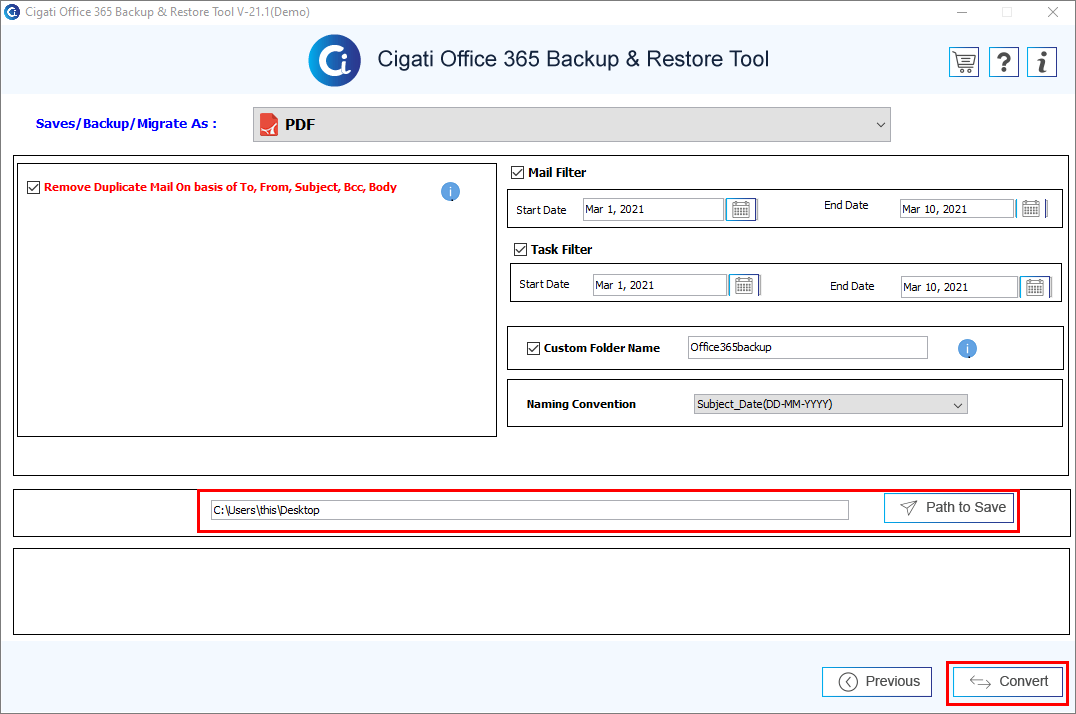The height and width of the screenshot is (714, 1076).
Task: Edit the Task Filter End Date field
Action: tap(959, 287)
